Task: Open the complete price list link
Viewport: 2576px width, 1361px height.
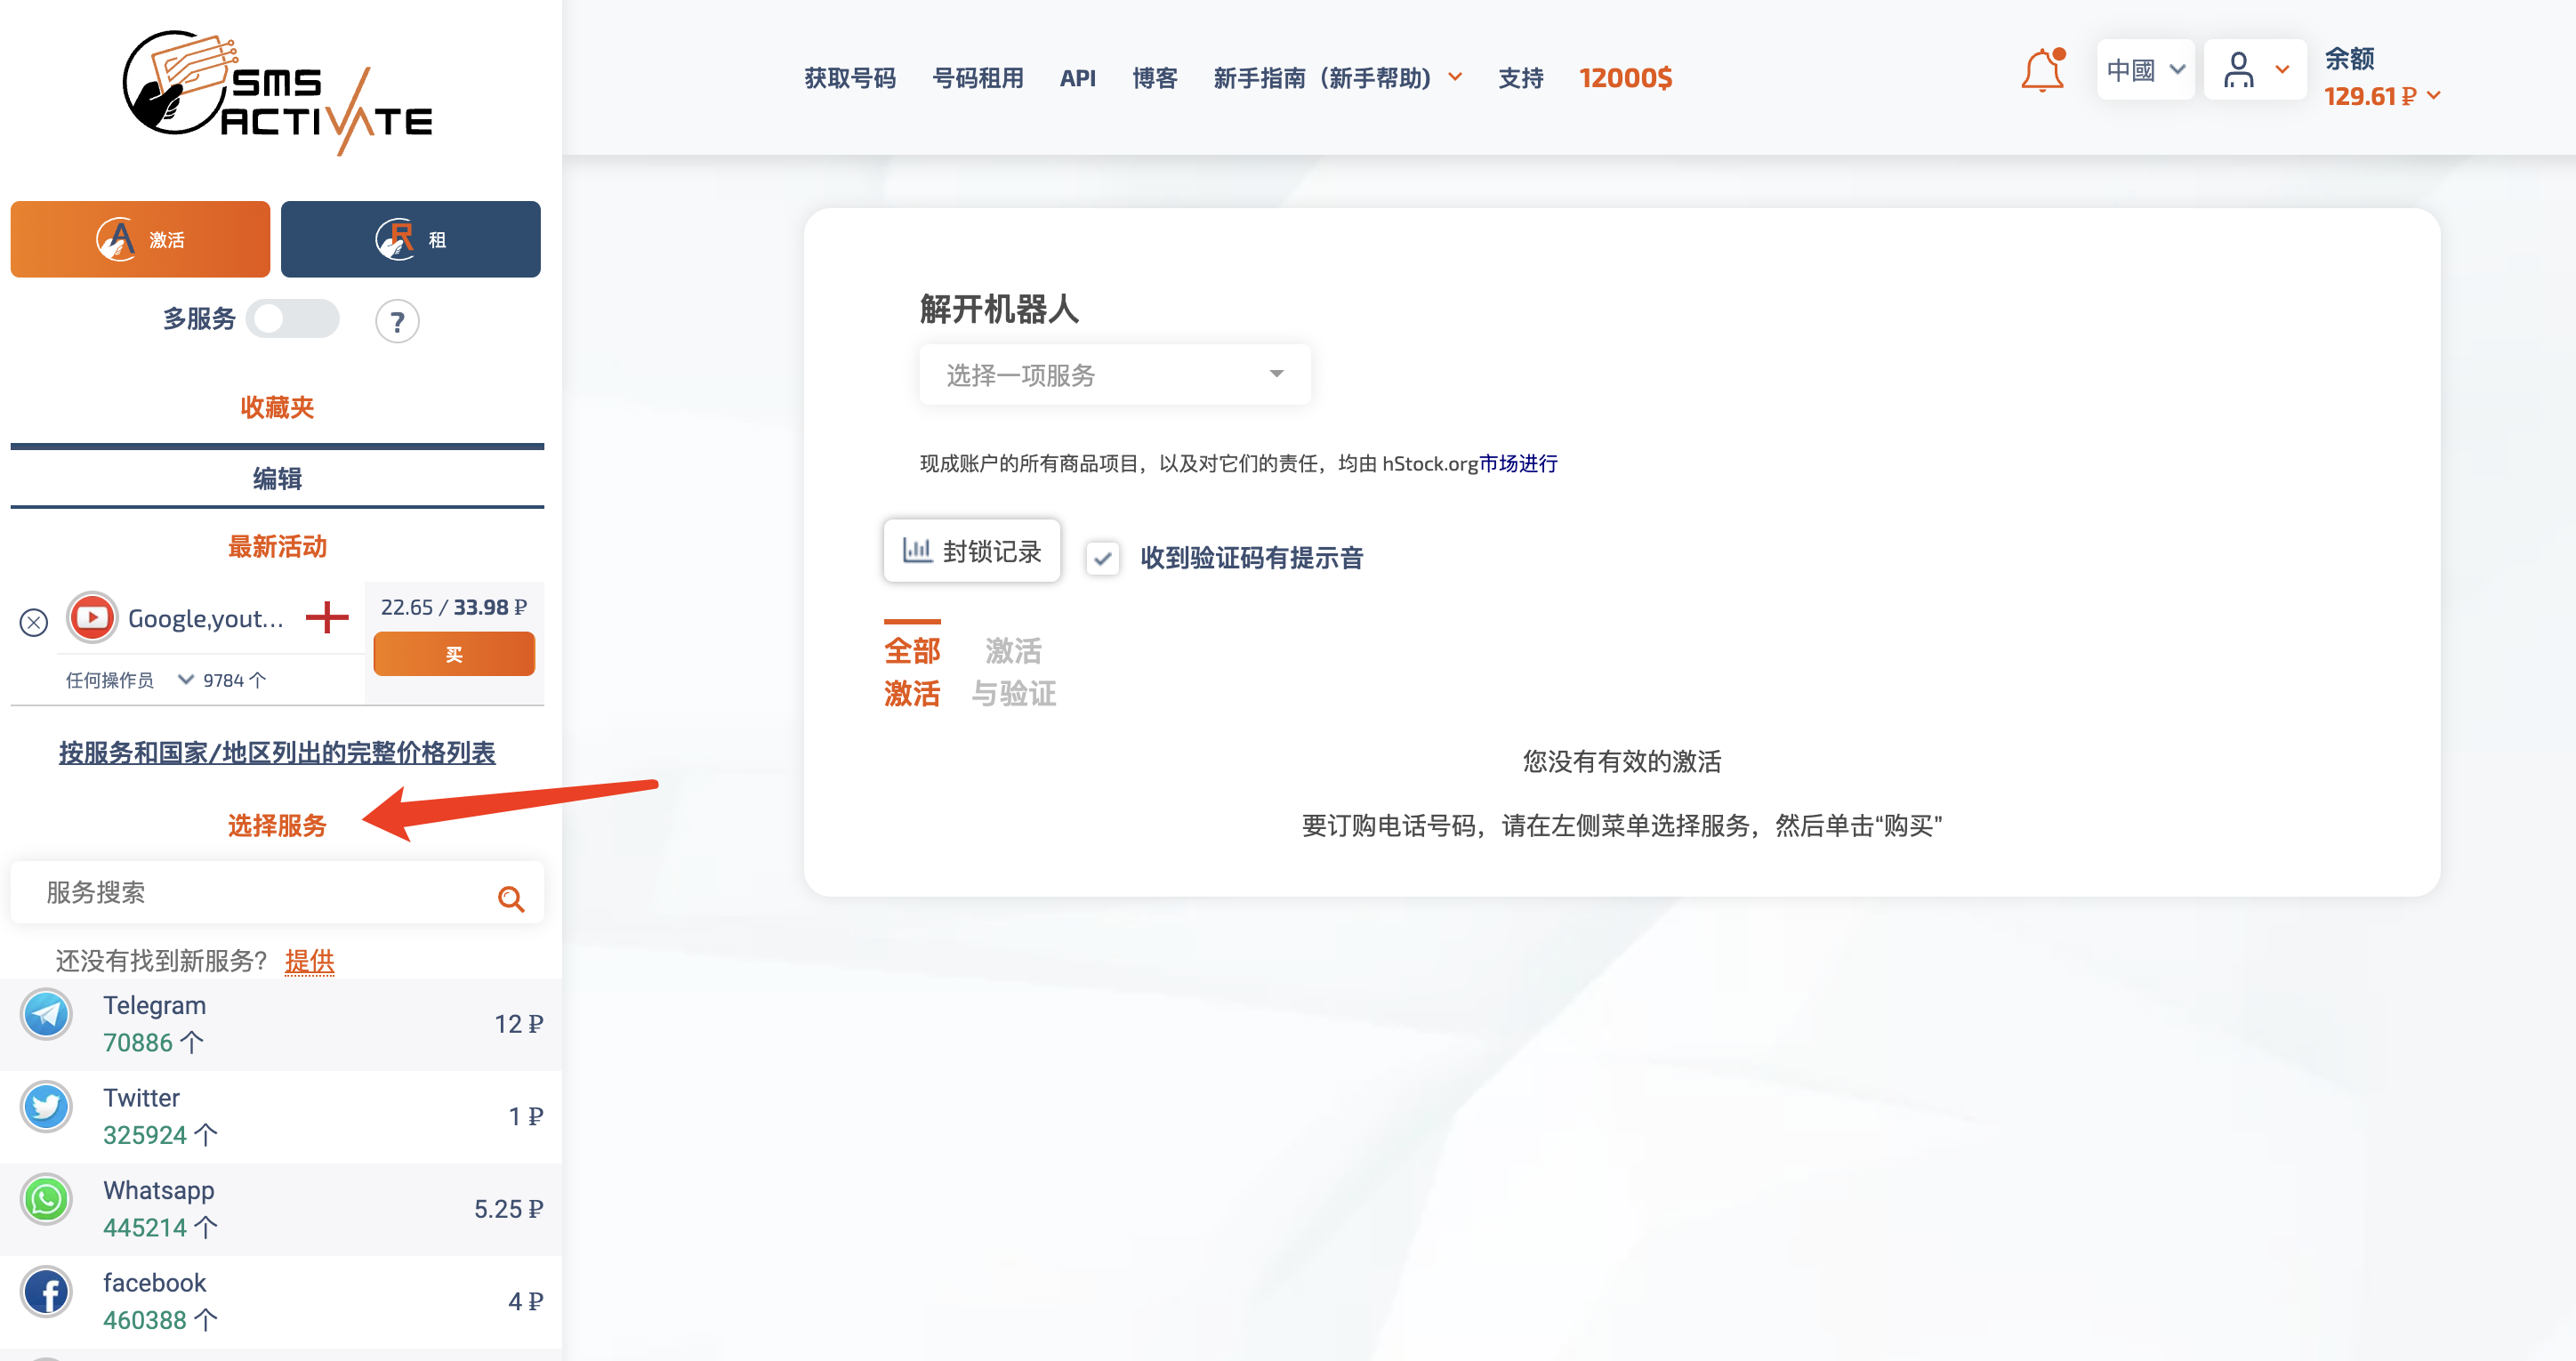Action: (277, 753)
